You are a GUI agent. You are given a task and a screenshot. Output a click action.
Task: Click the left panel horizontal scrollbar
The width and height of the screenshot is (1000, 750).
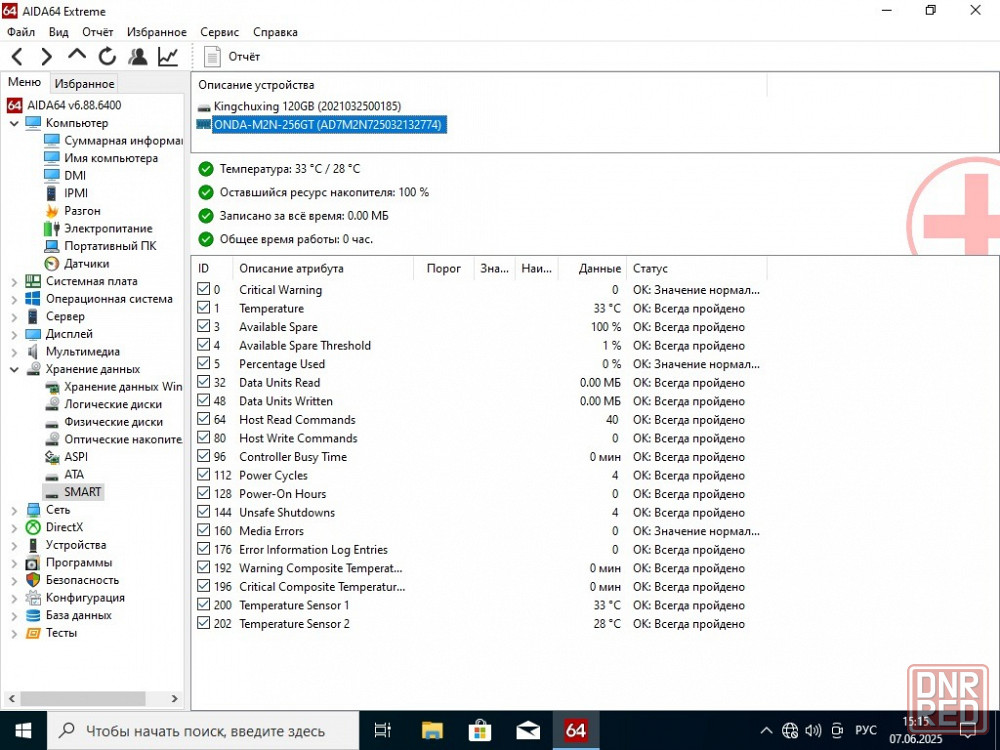92,698
